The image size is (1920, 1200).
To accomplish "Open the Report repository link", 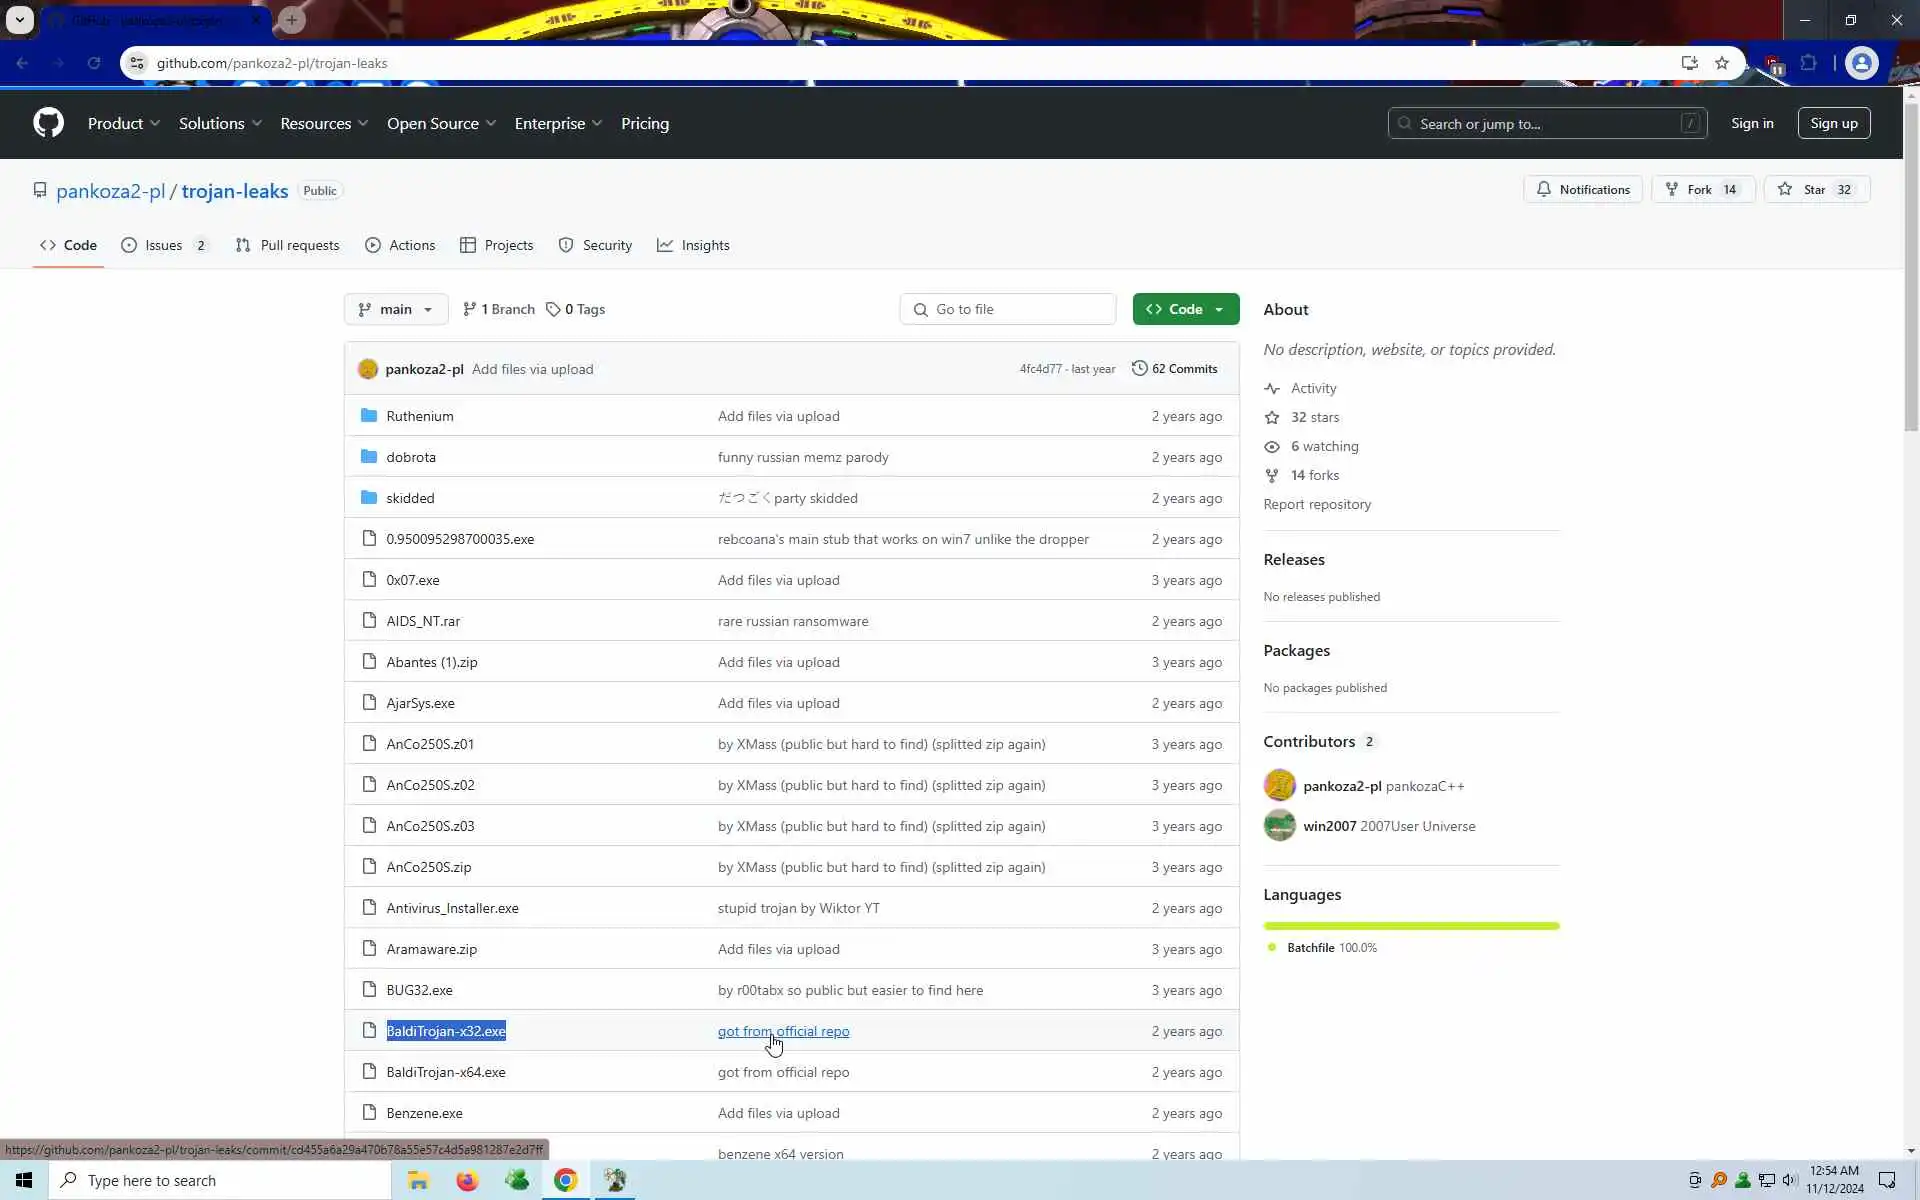I will pyautogui.click(x=1316, y=504).
